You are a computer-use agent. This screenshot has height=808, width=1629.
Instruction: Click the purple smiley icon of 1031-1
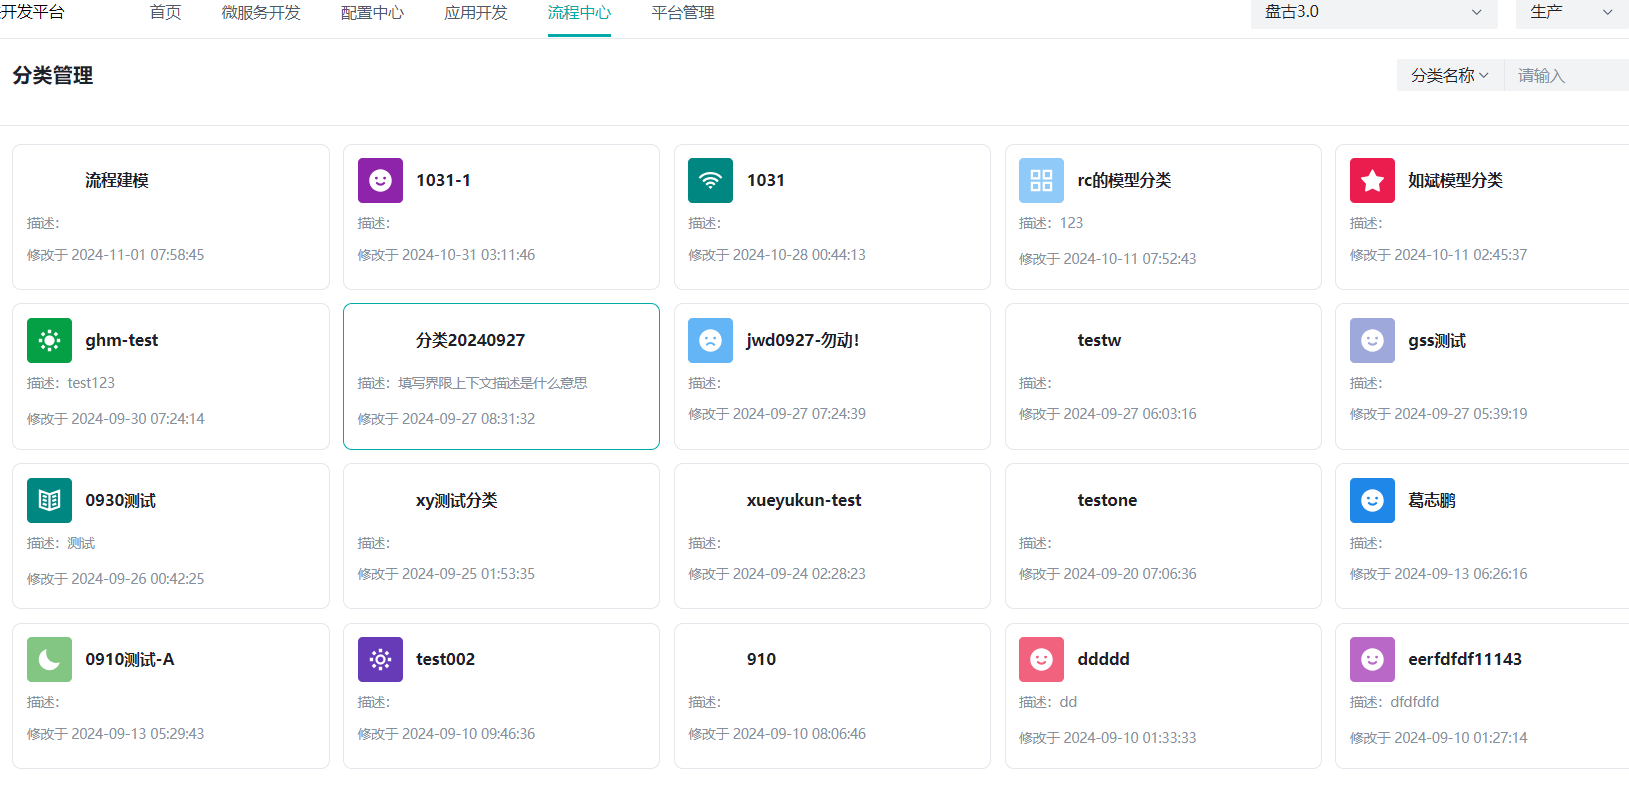pyautogui.click(x=380, y=180)
